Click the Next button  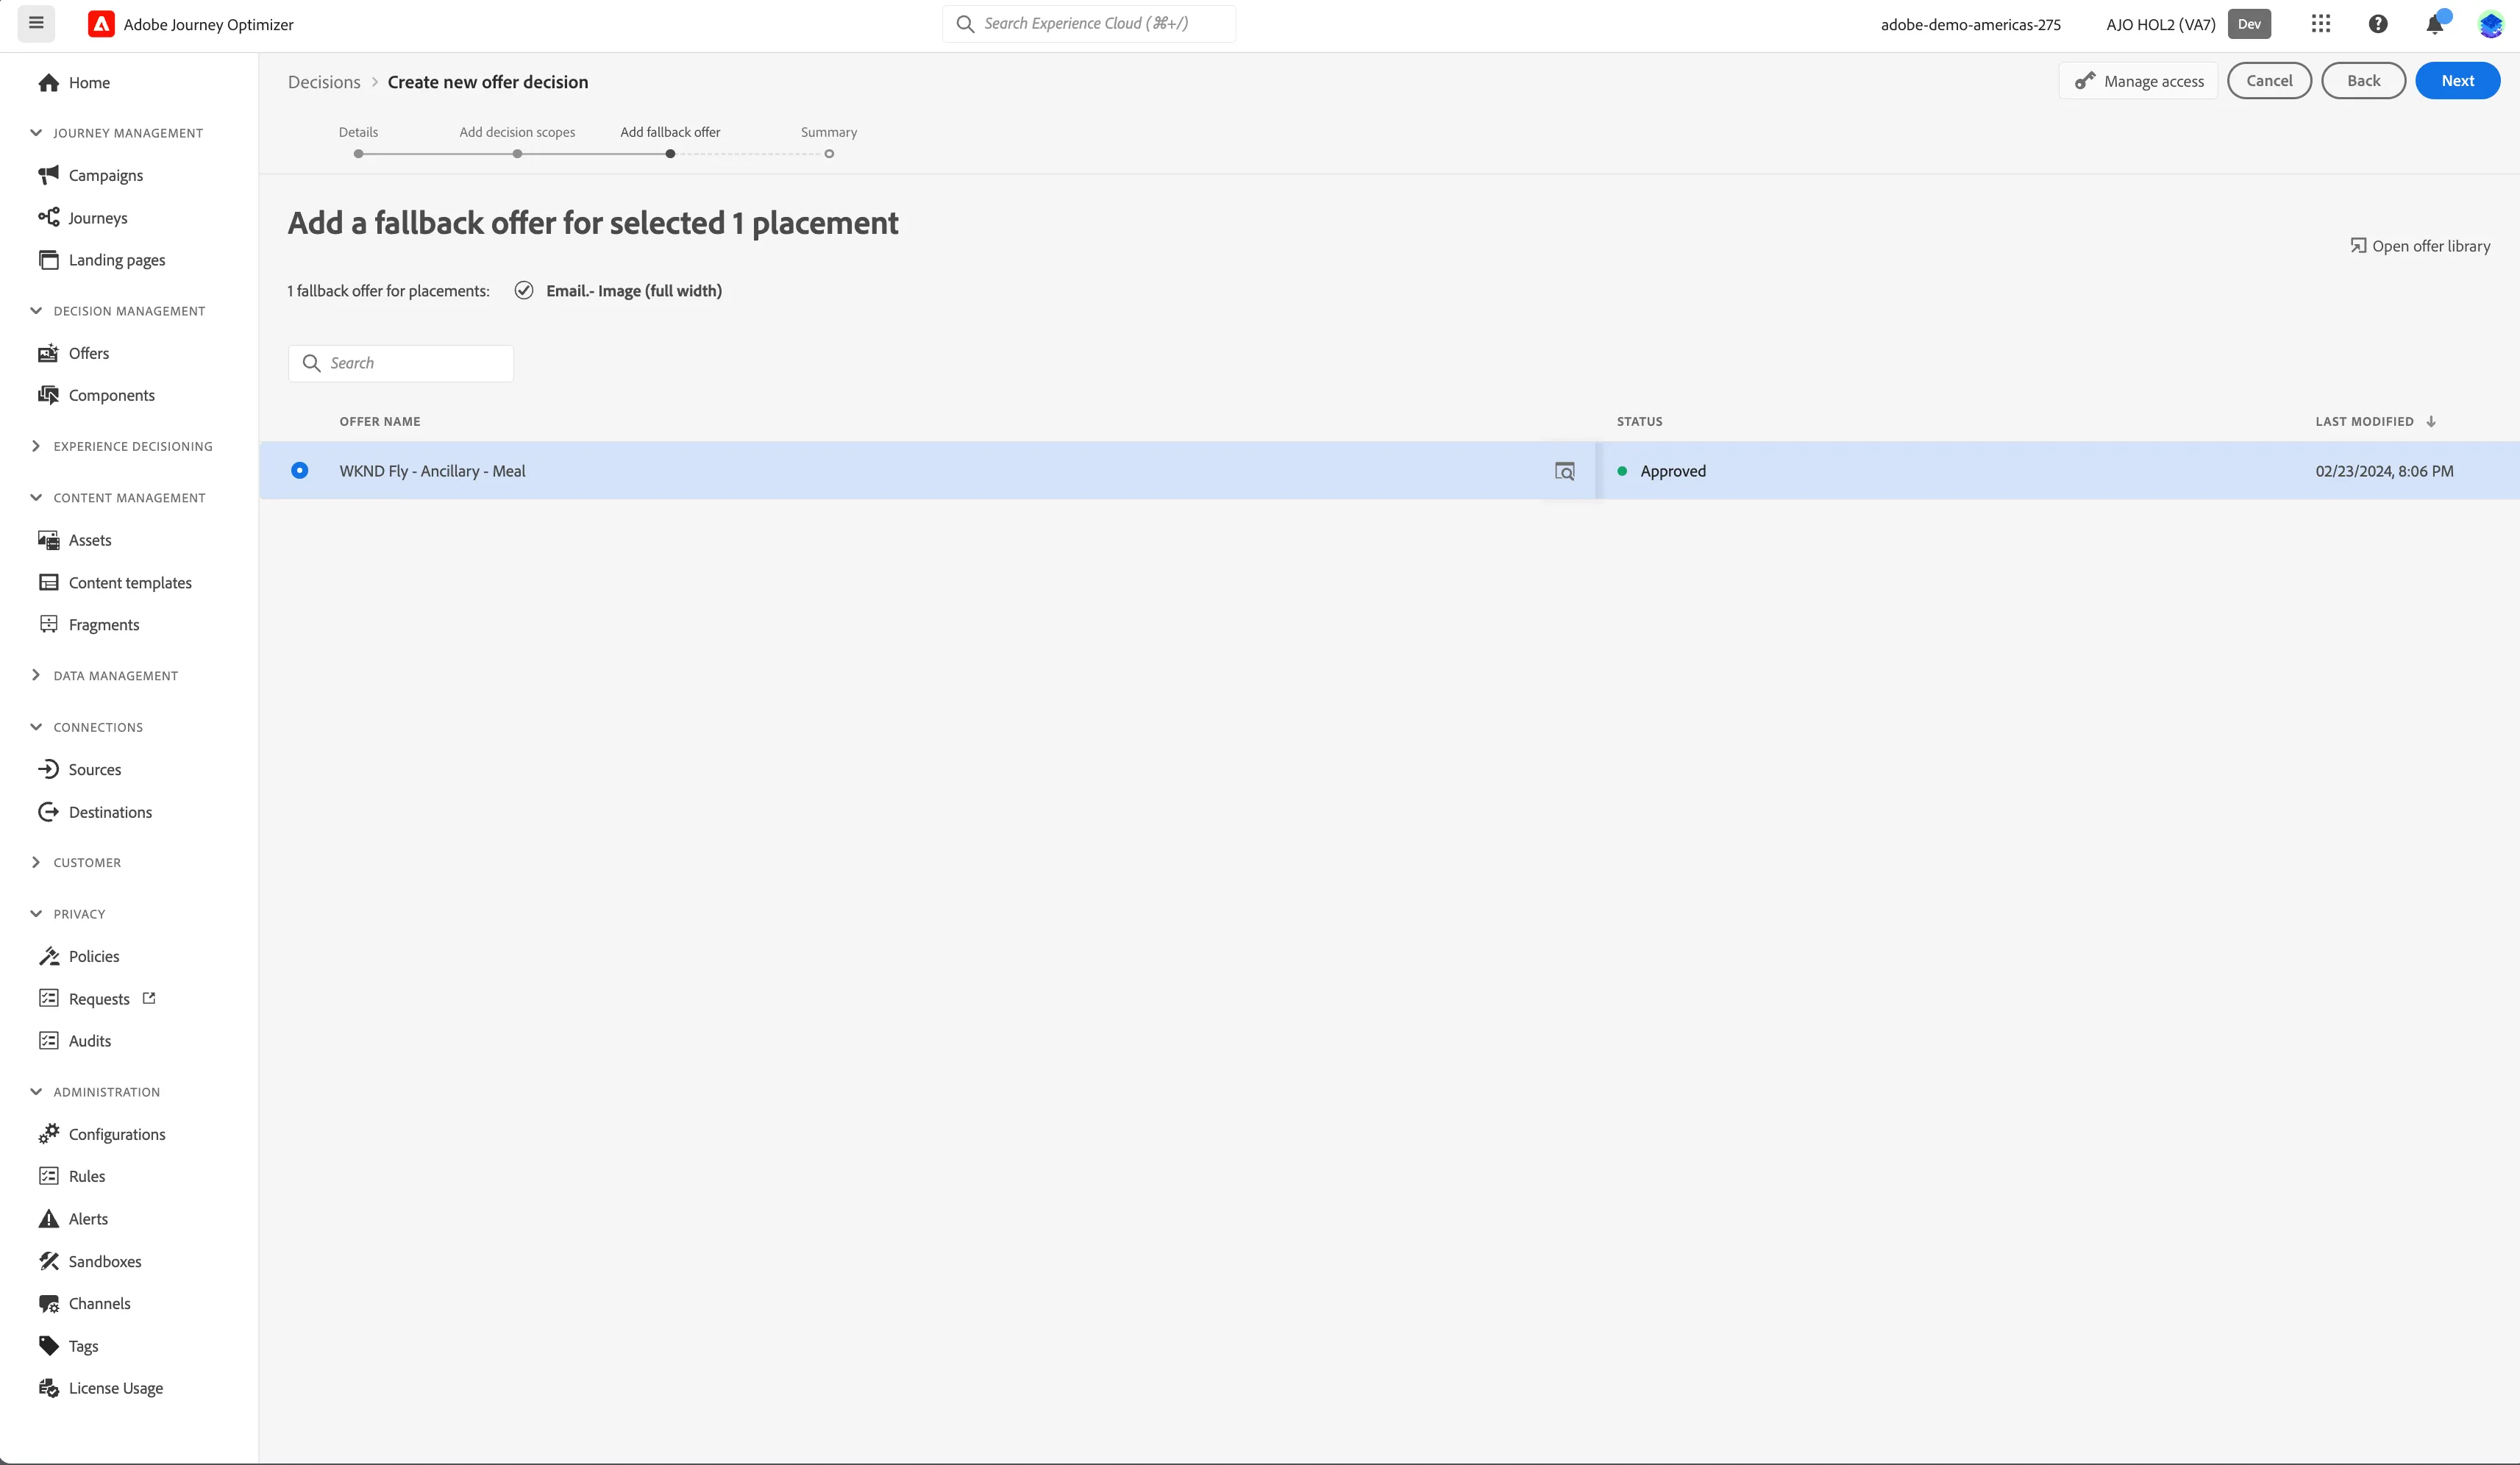click(2457, 81)
